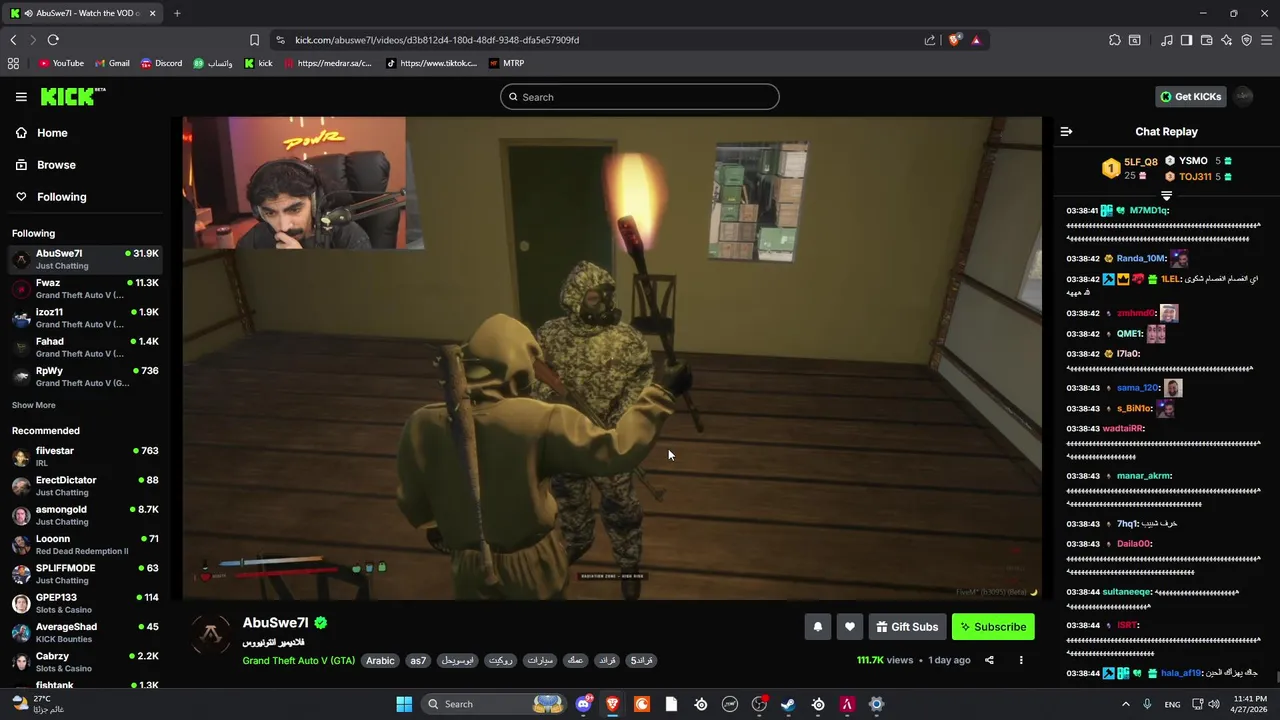The height and width of the screenshot is (720, 1280).
Task: Click the Get KICKs button
Action: [1190, 97]
